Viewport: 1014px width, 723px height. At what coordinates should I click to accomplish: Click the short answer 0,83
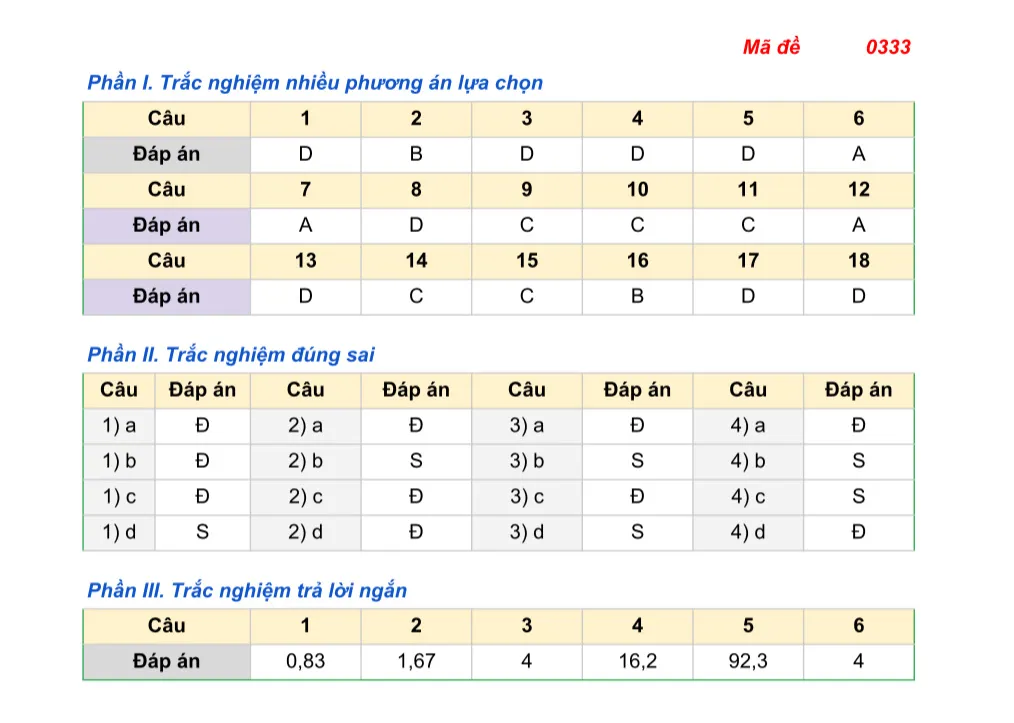click(305, 661)
